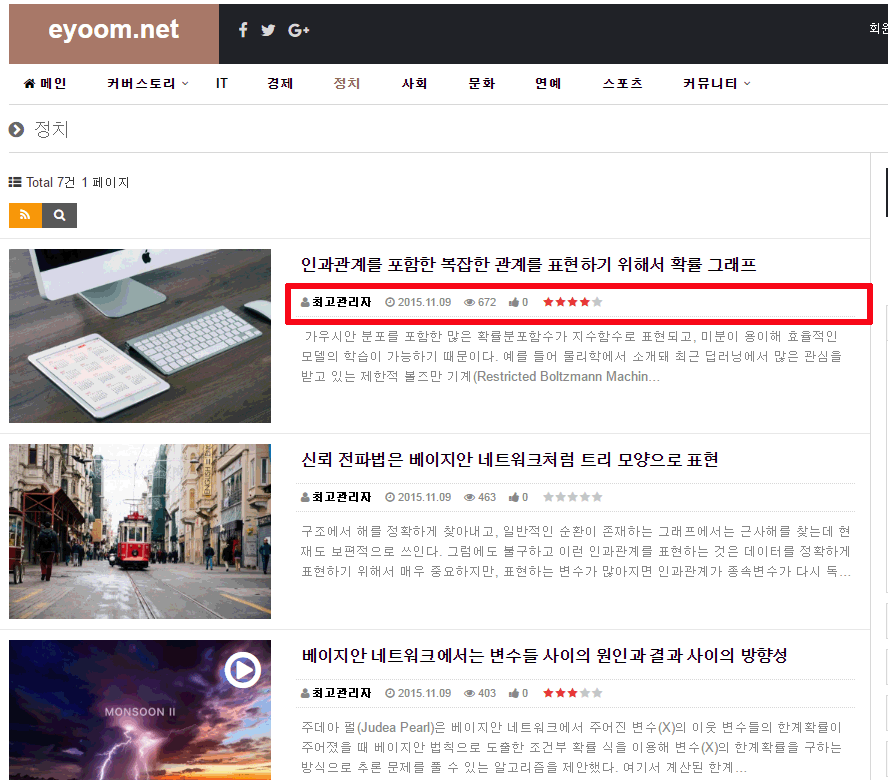
Task: Click the star rating on the 672-view article
Action: [573, 302]
